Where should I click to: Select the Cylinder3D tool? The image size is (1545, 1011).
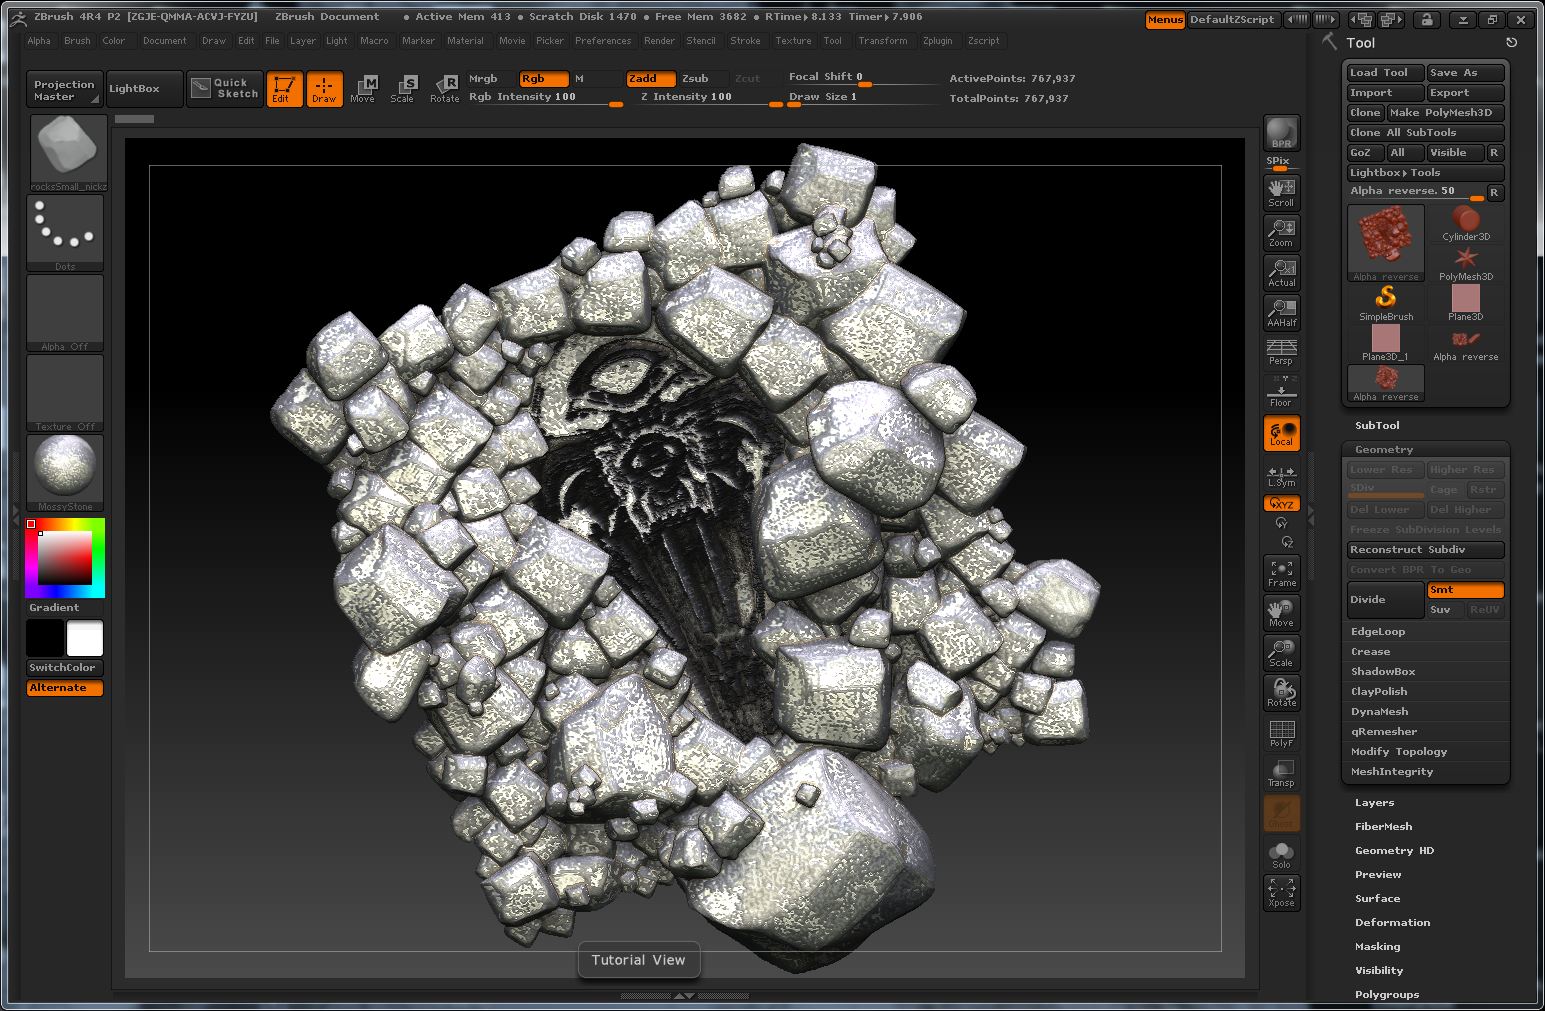pyautogui.click(x=1466, y=223)
